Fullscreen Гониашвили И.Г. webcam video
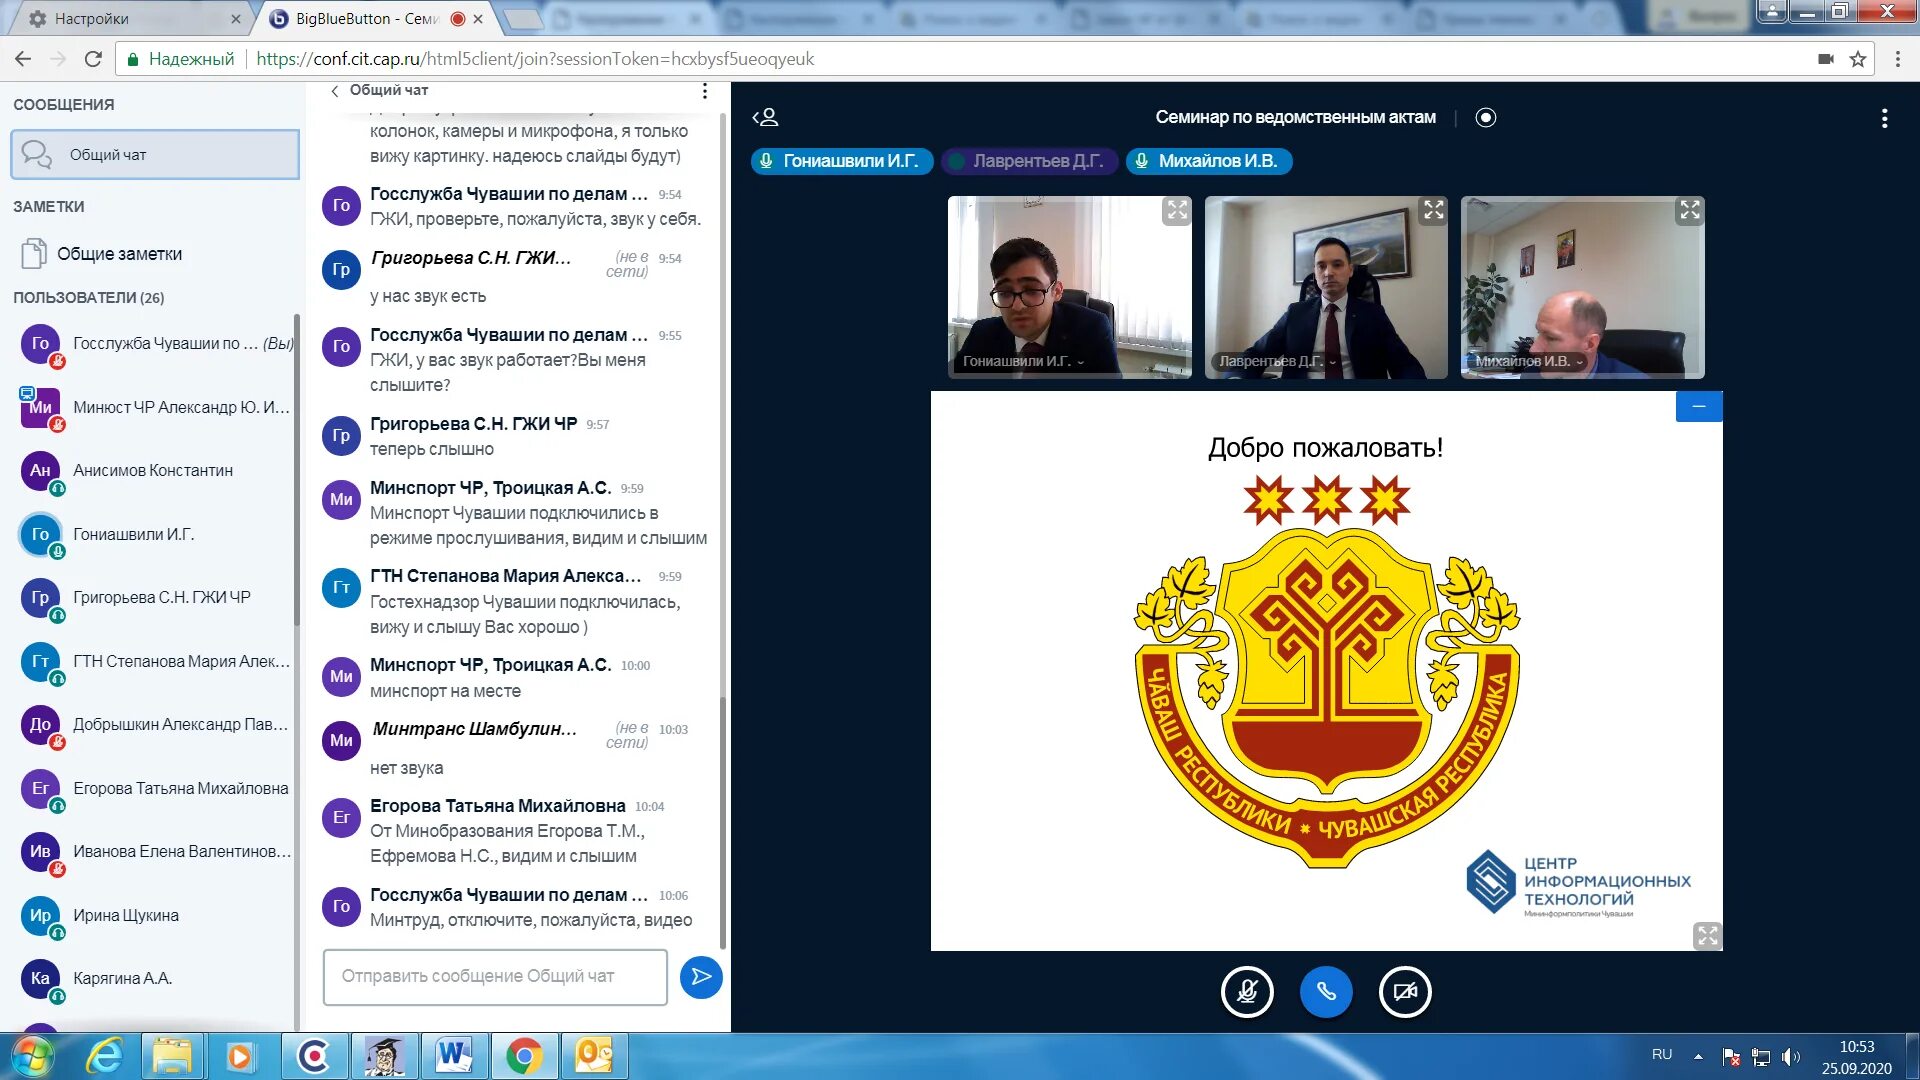This screenshot has width=1920, height=1080. pyautogui.click(x=1177, y=210)
